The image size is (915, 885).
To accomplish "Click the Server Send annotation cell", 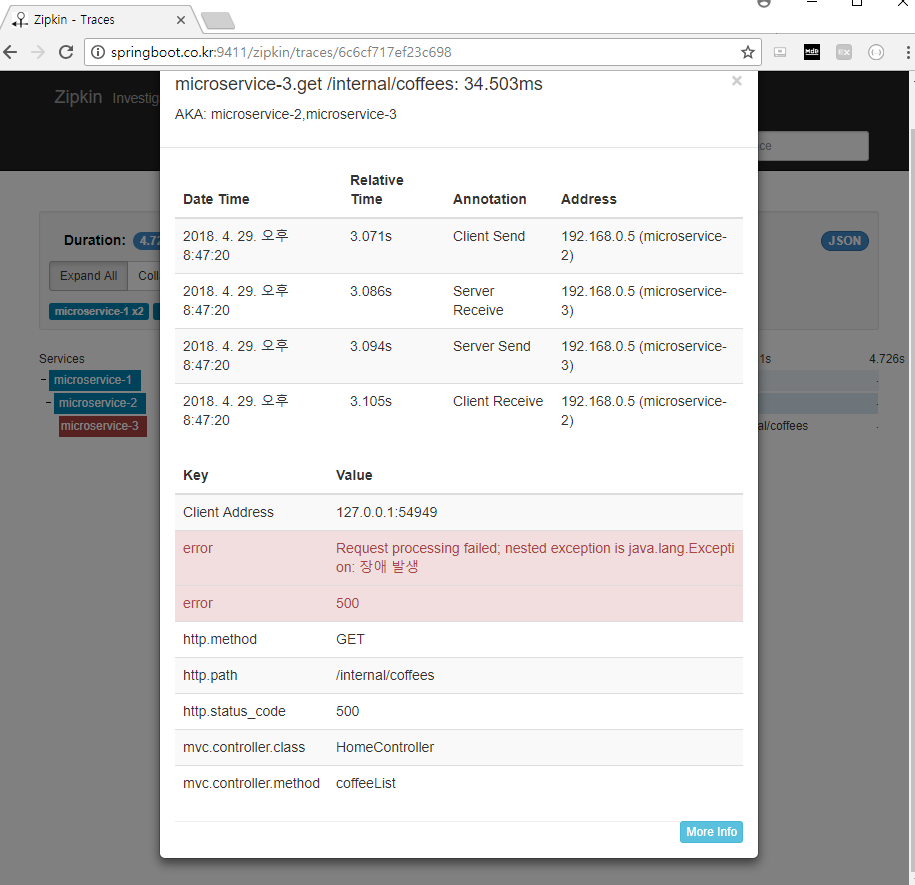I will point(492,347).
